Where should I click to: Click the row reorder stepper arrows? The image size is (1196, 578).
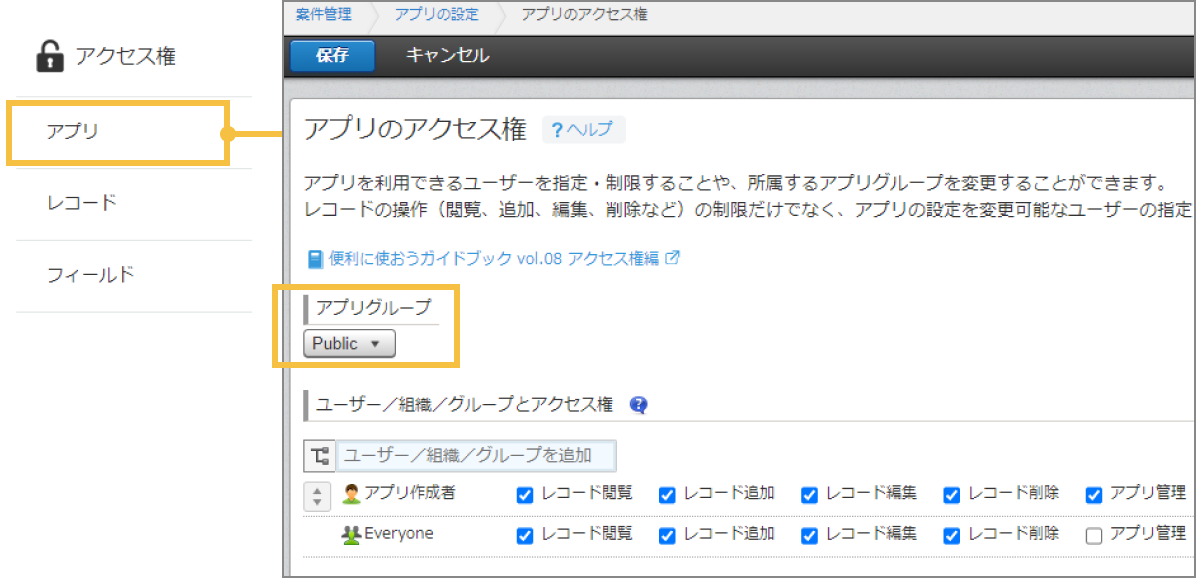tap(317, 495)
